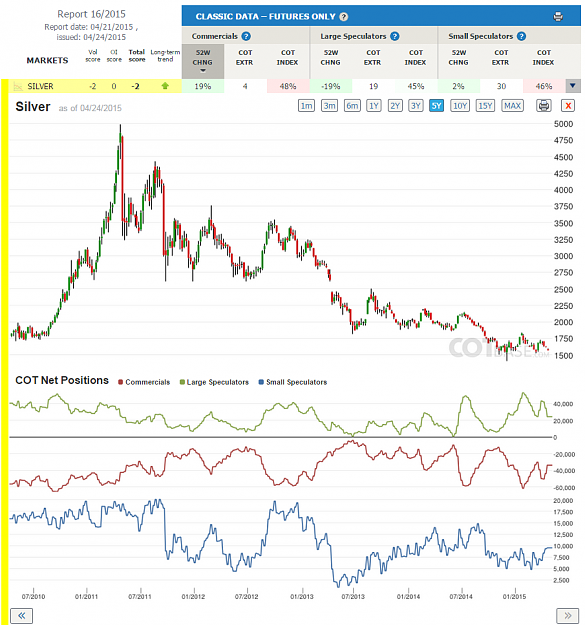Toggle Large Speculators series in legend
The width and height of the screenshot is (585, 625).
coord(214,382)
